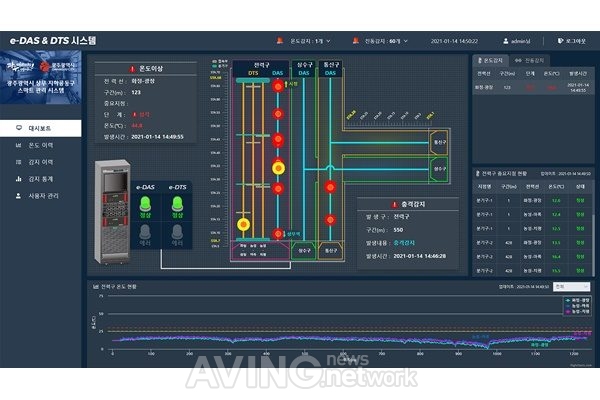Expand the 온도감지 : 1개 dropdown

coord(310,41)
